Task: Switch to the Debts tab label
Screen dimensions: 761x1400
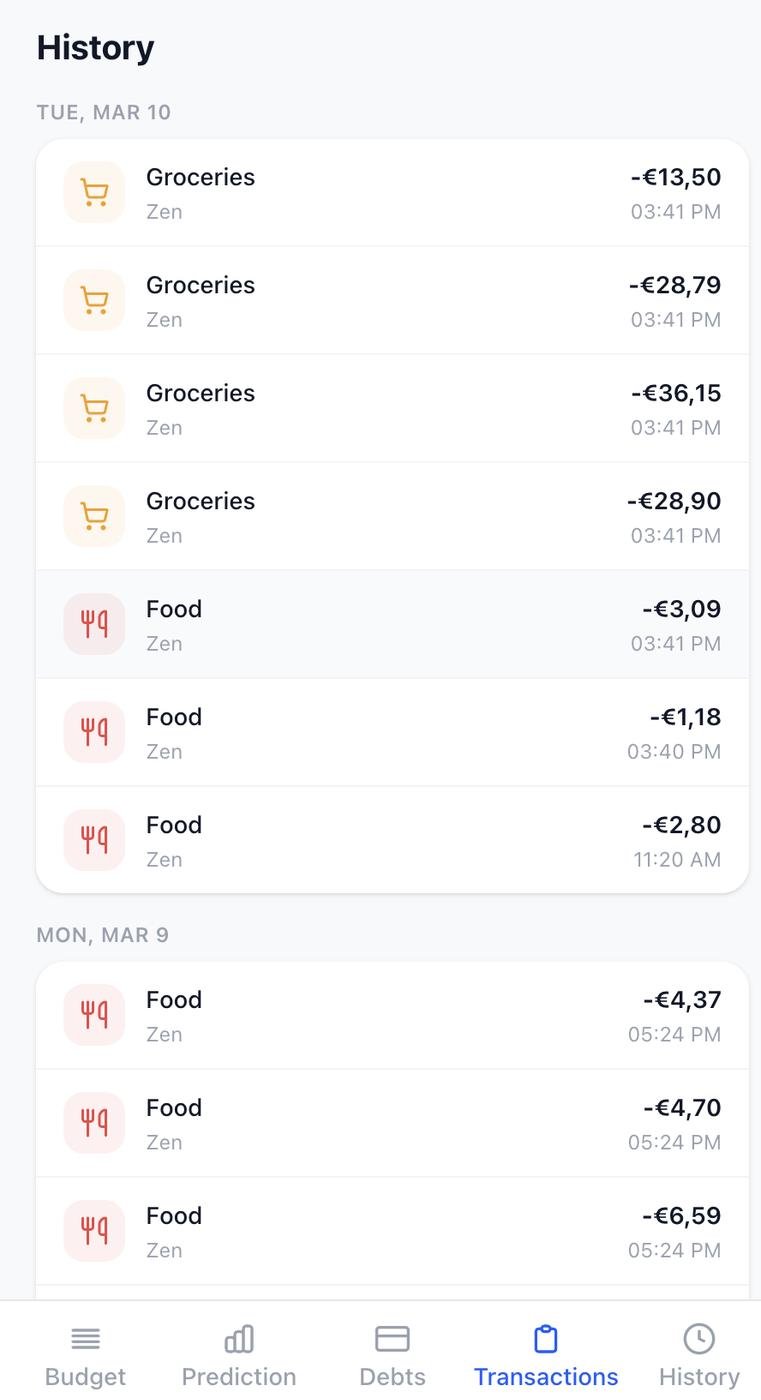Action: [392, 1376]
